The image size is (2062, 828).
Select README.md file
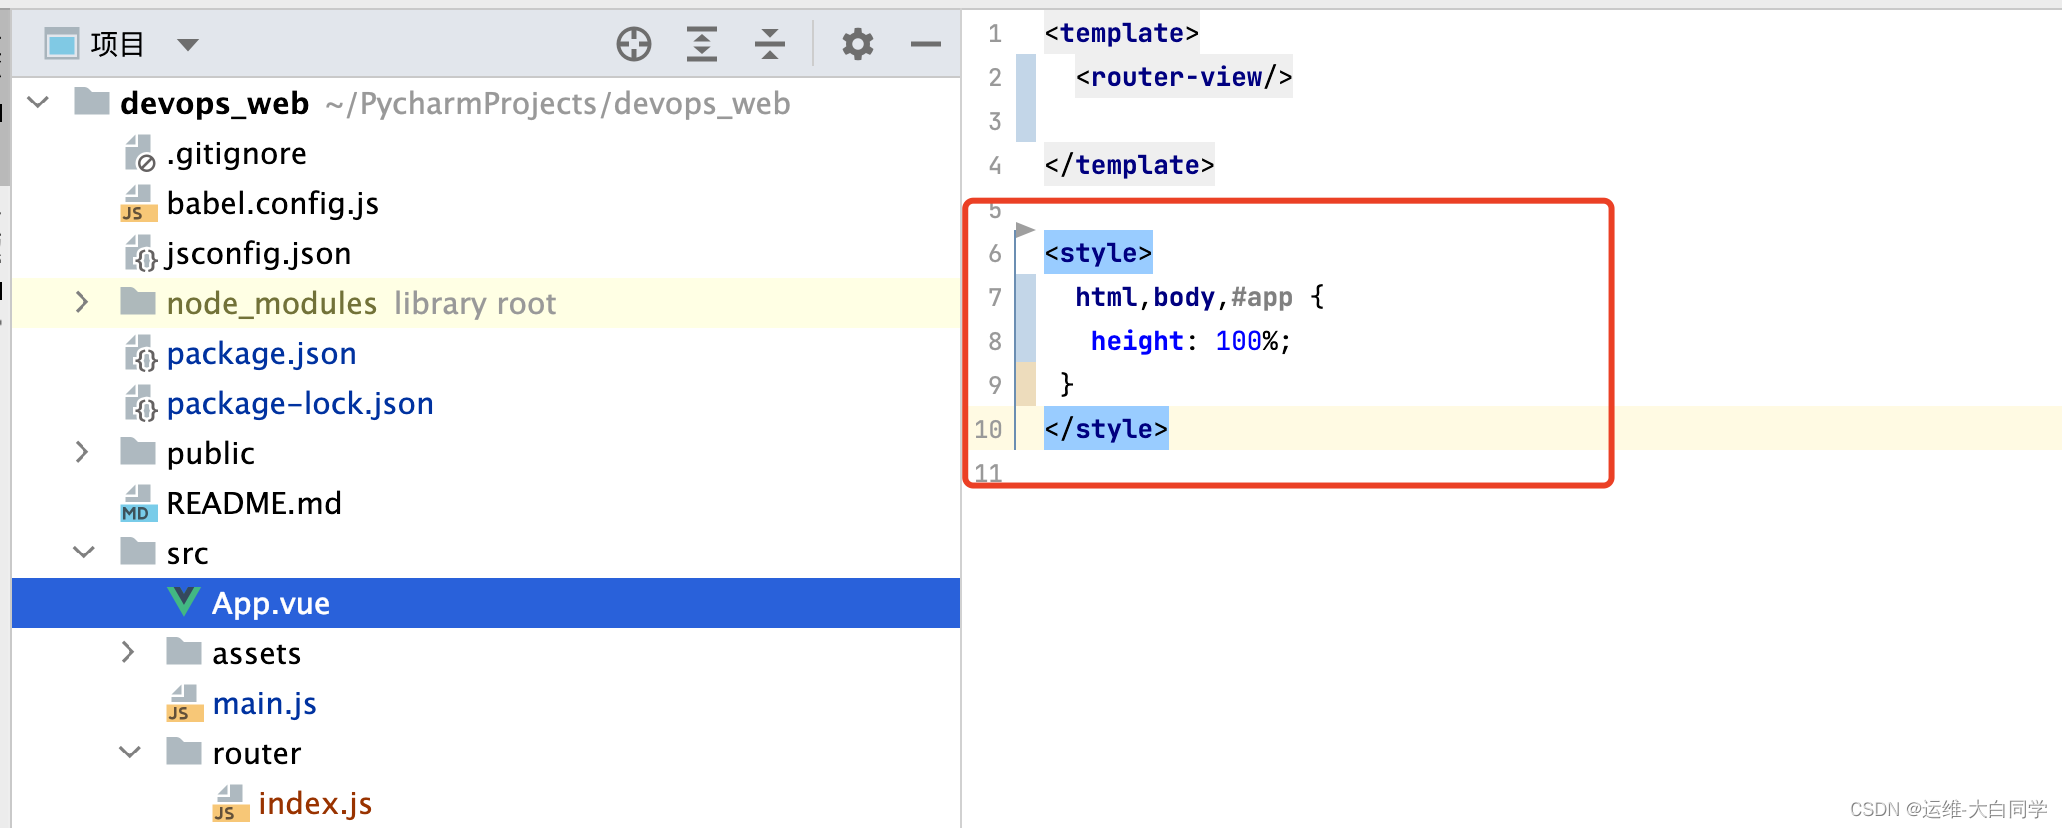pyautogui.click(x=254, y=503)
